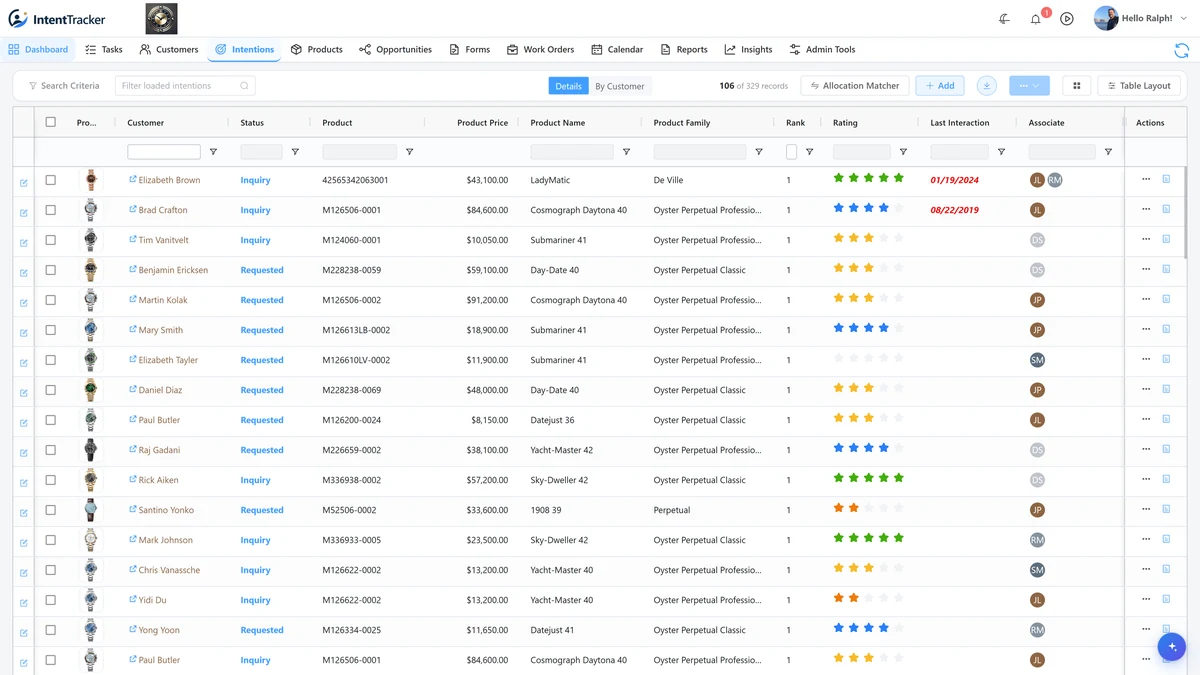This screenshot has height=675, width=1200.
Task: Open the Work Orders tab
Action: click(x=540, y=49)
